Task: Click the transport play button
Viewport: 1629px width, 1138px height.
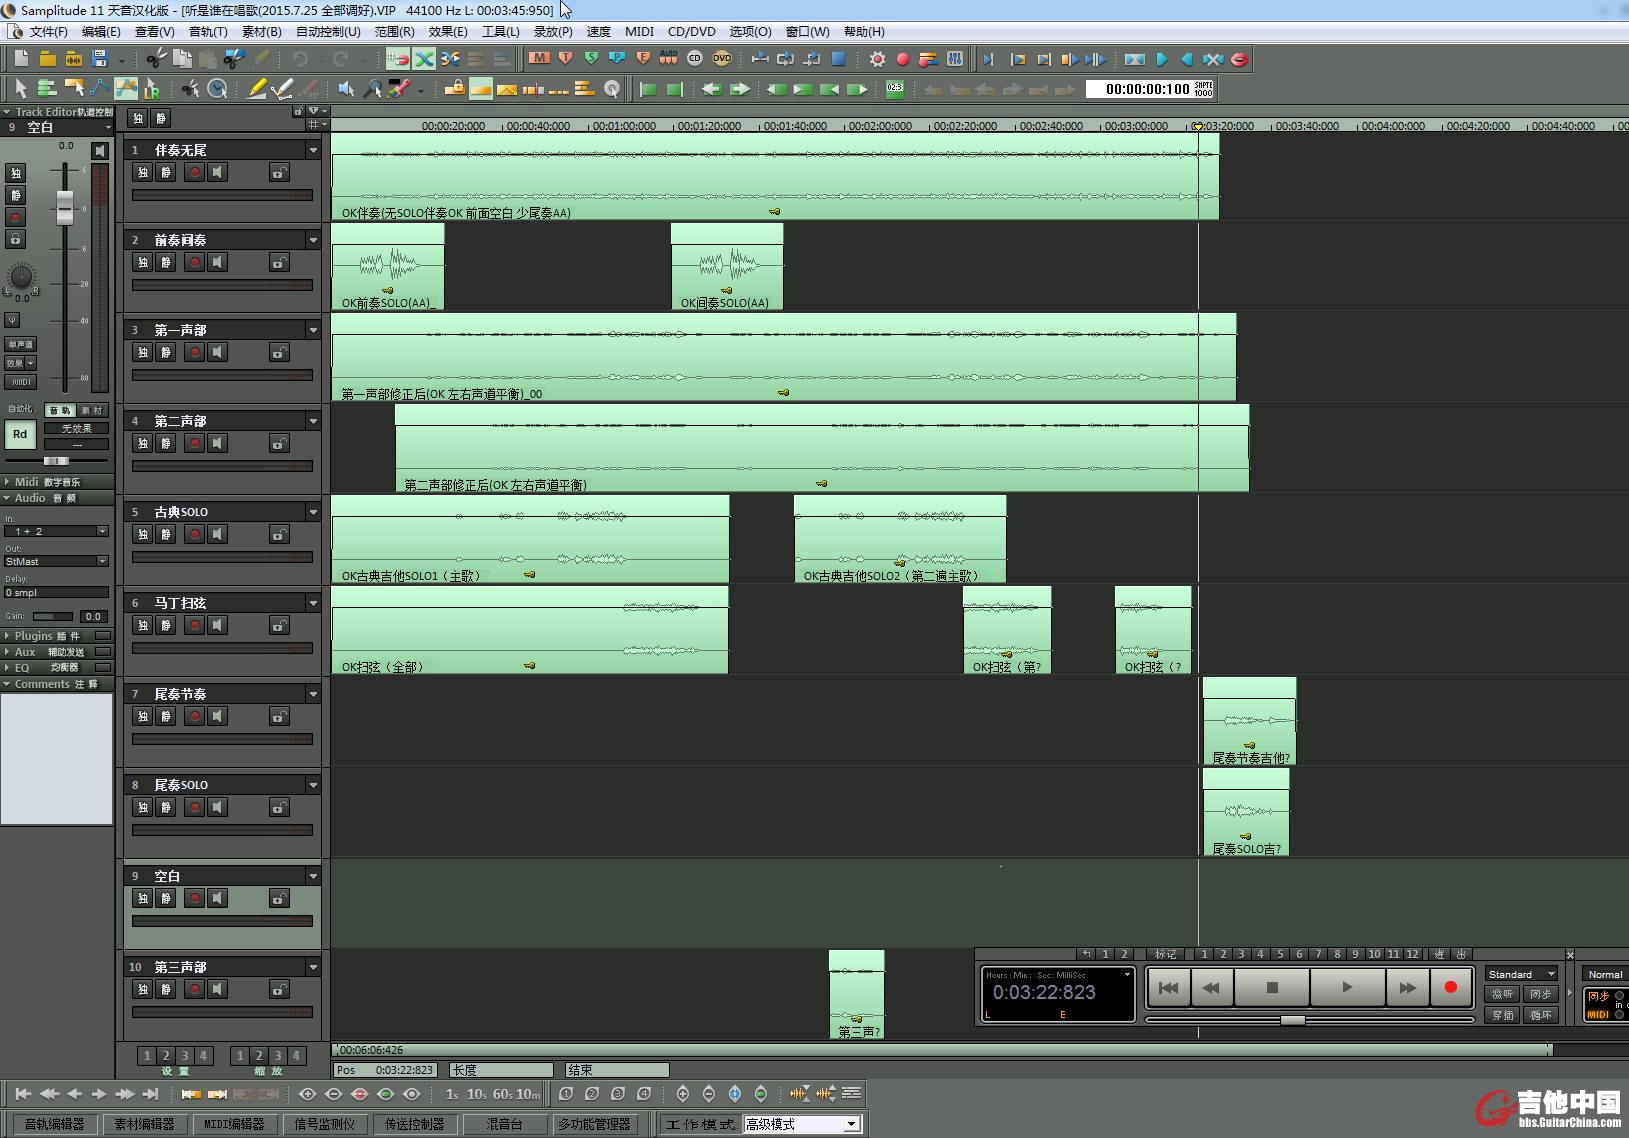Action: [x=1347, y=987]
